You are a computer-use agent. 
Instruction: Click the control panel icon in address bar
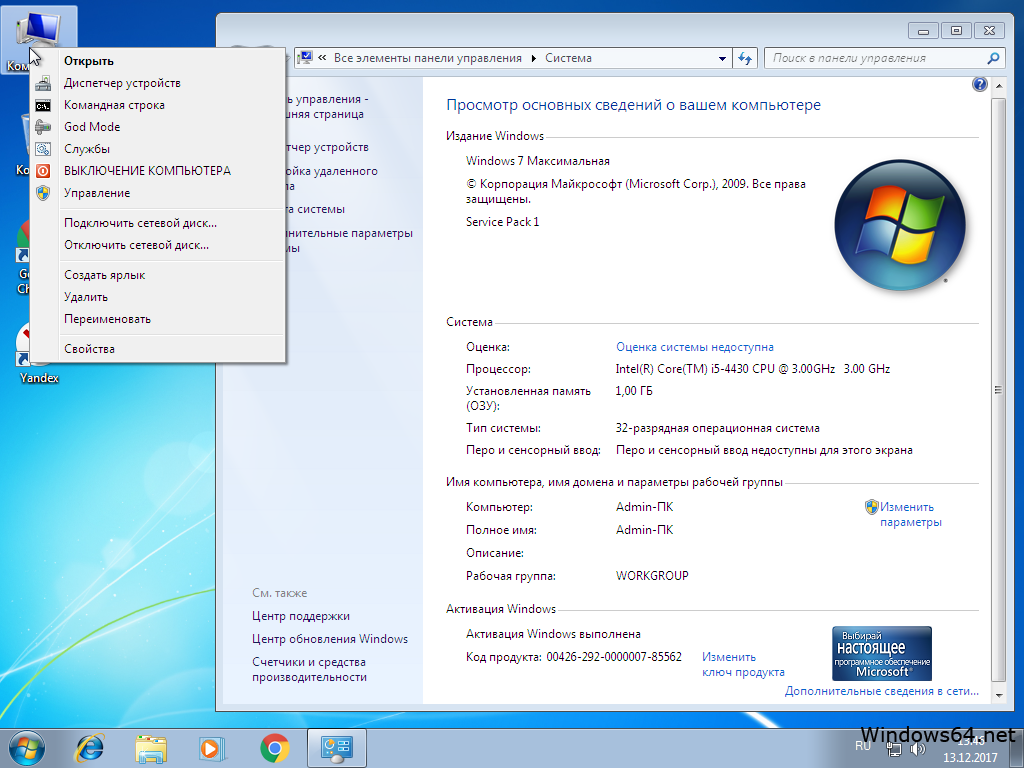pos(304,58)
